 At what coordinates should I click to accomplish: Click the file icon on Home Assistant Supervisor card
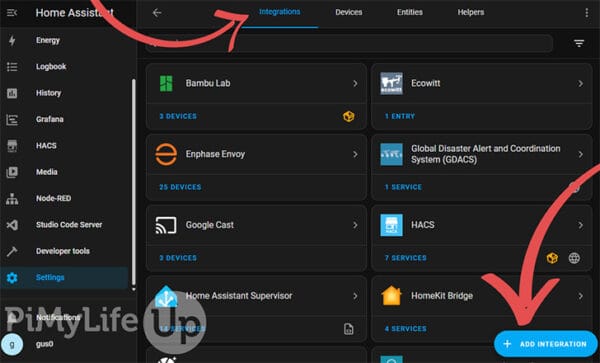349,329
